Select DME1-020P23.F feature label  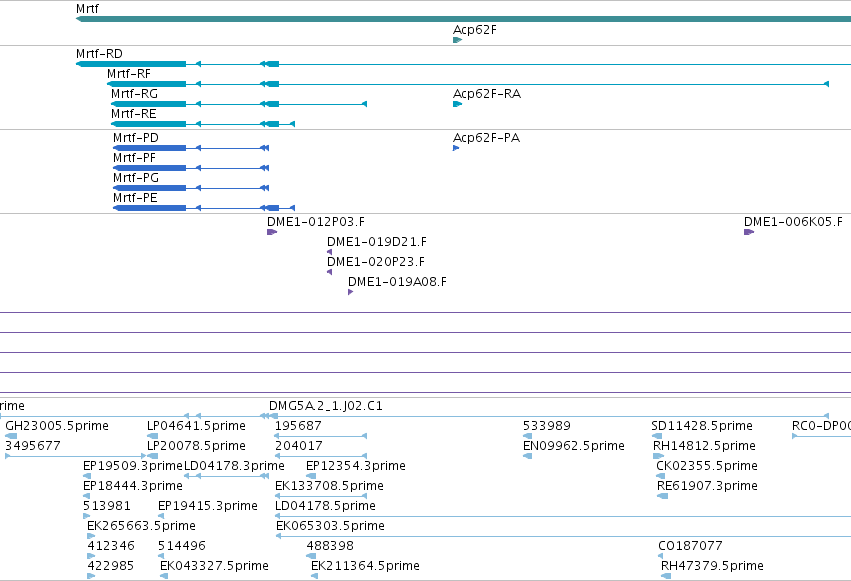click(376, 262)
